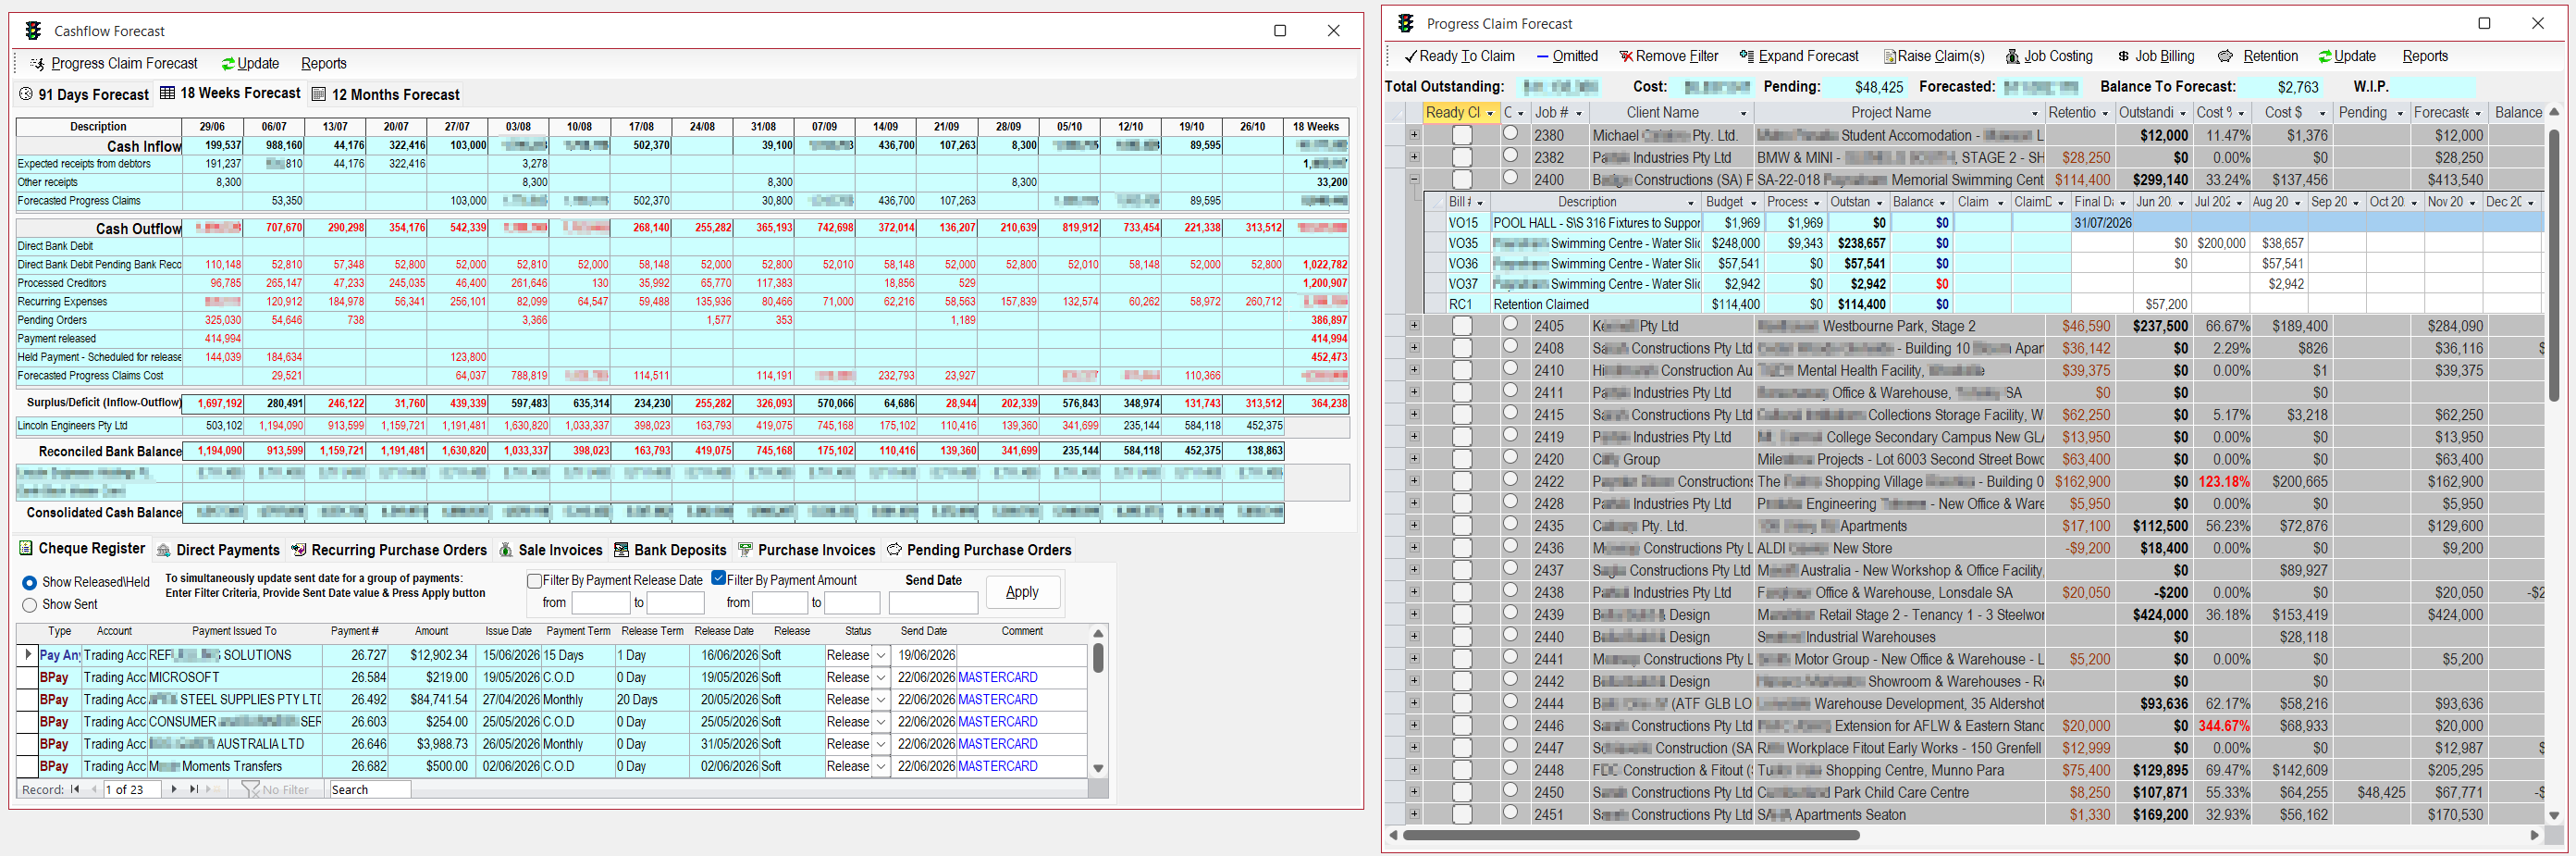Open the Job # column filter dropdown
Viewport: 2576px width, 856px height.
1579,114
